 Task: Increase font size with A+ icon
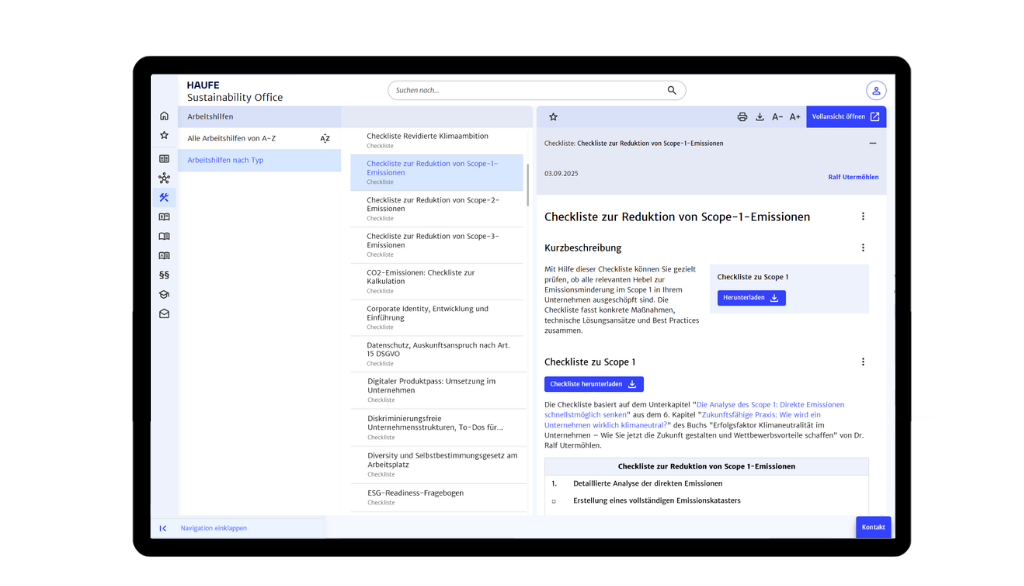(795, 117)
